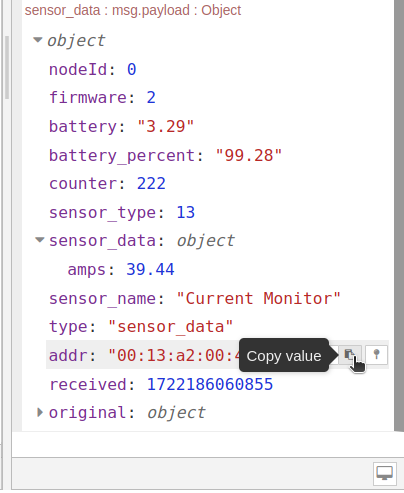404x493 pixels.
Task: Click sensor_name value "Current Monitor"
Action: pos(258,298)
